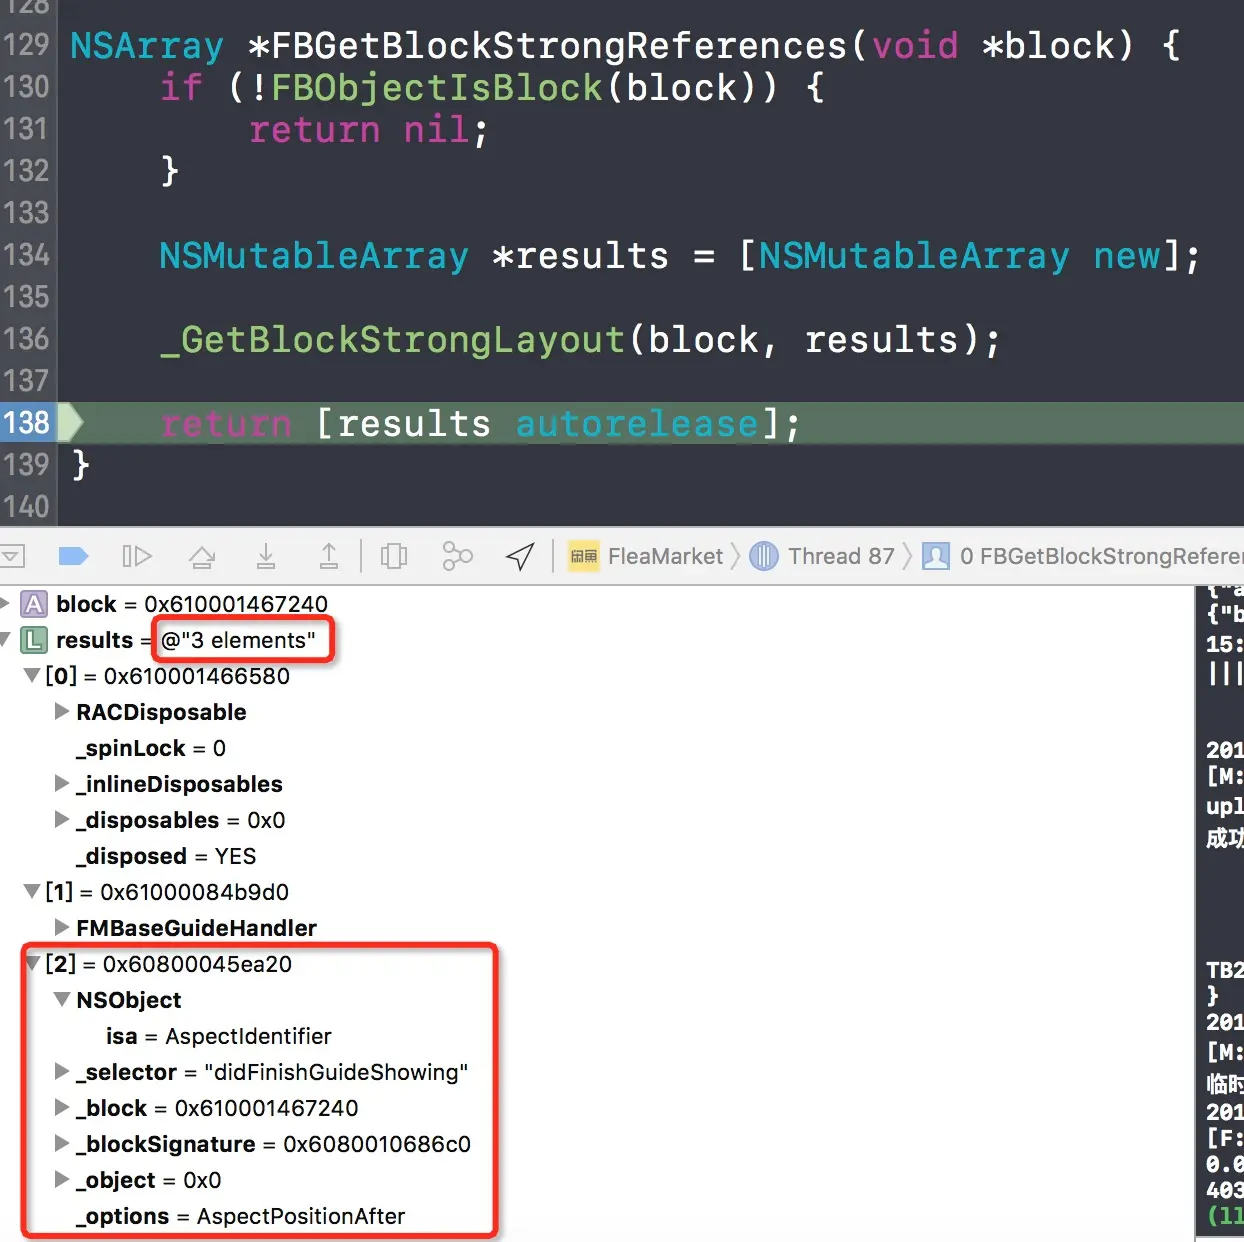The height and width of the screenshot is (1242, 1244).
Task: Click the argument 'A' icon for block
Action: coord(34,604)
